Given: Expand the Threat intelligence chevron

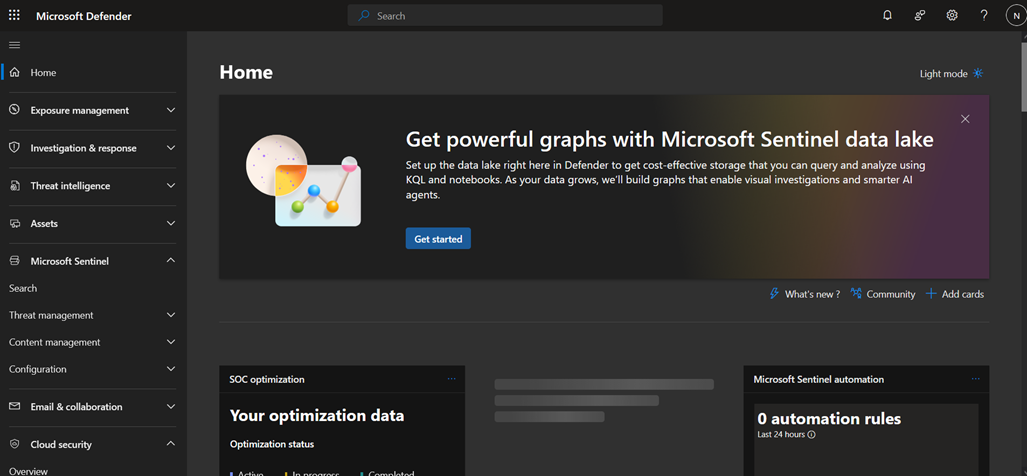Looking at the screenshot, I should [x=171, y=186].
